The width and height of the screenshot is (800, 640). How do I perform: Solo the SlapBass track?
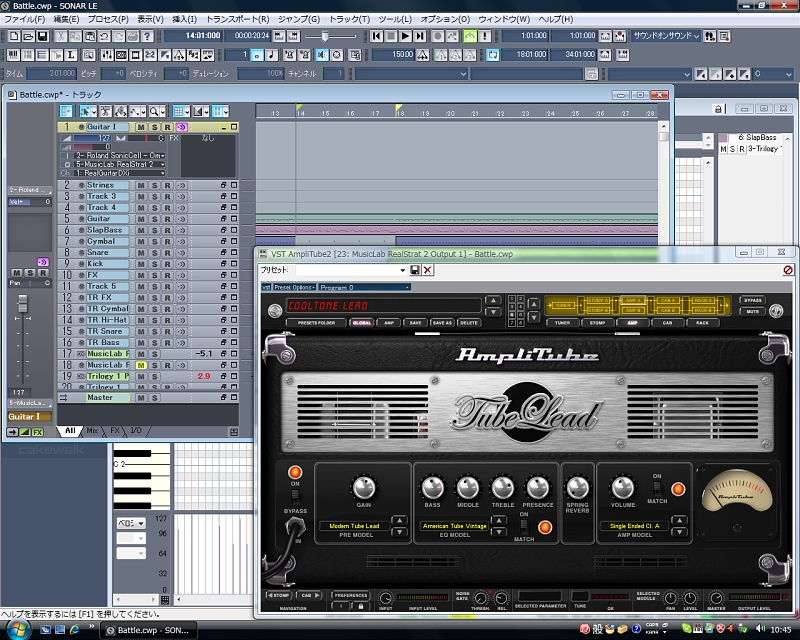(x=155, y=230)
